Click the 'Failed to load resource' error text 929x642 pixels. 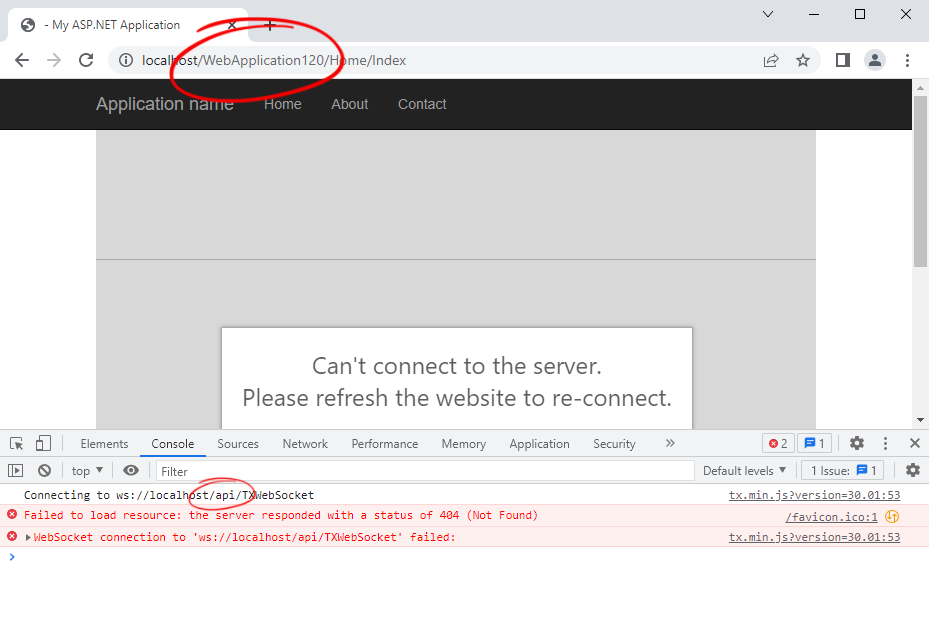tap(281, 515)
